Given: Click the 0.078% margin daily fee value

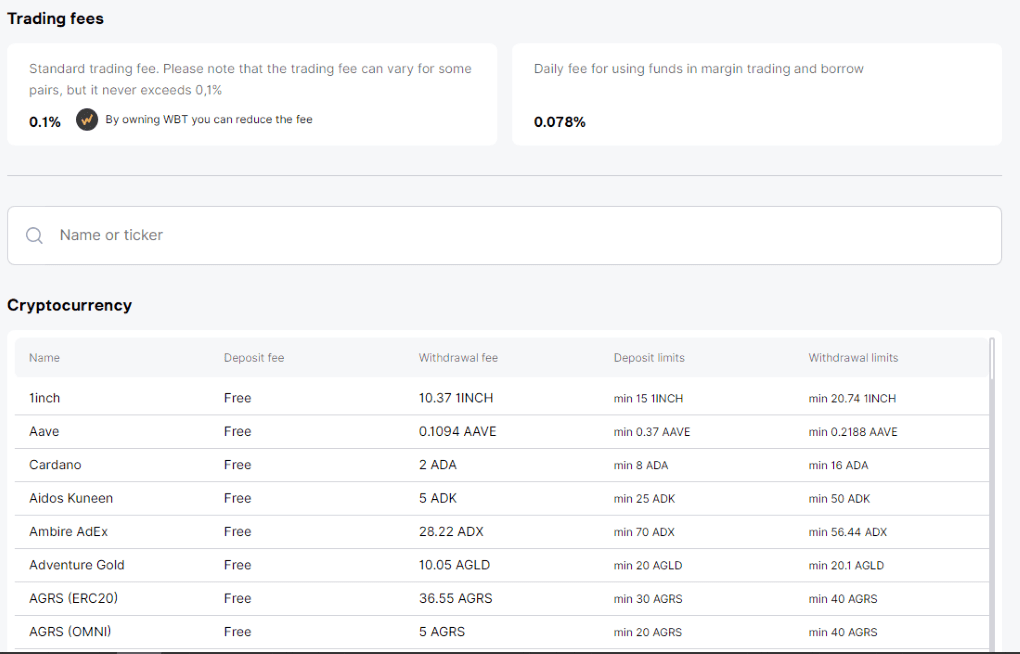Looking at the screenshot, I should (559, 122).
